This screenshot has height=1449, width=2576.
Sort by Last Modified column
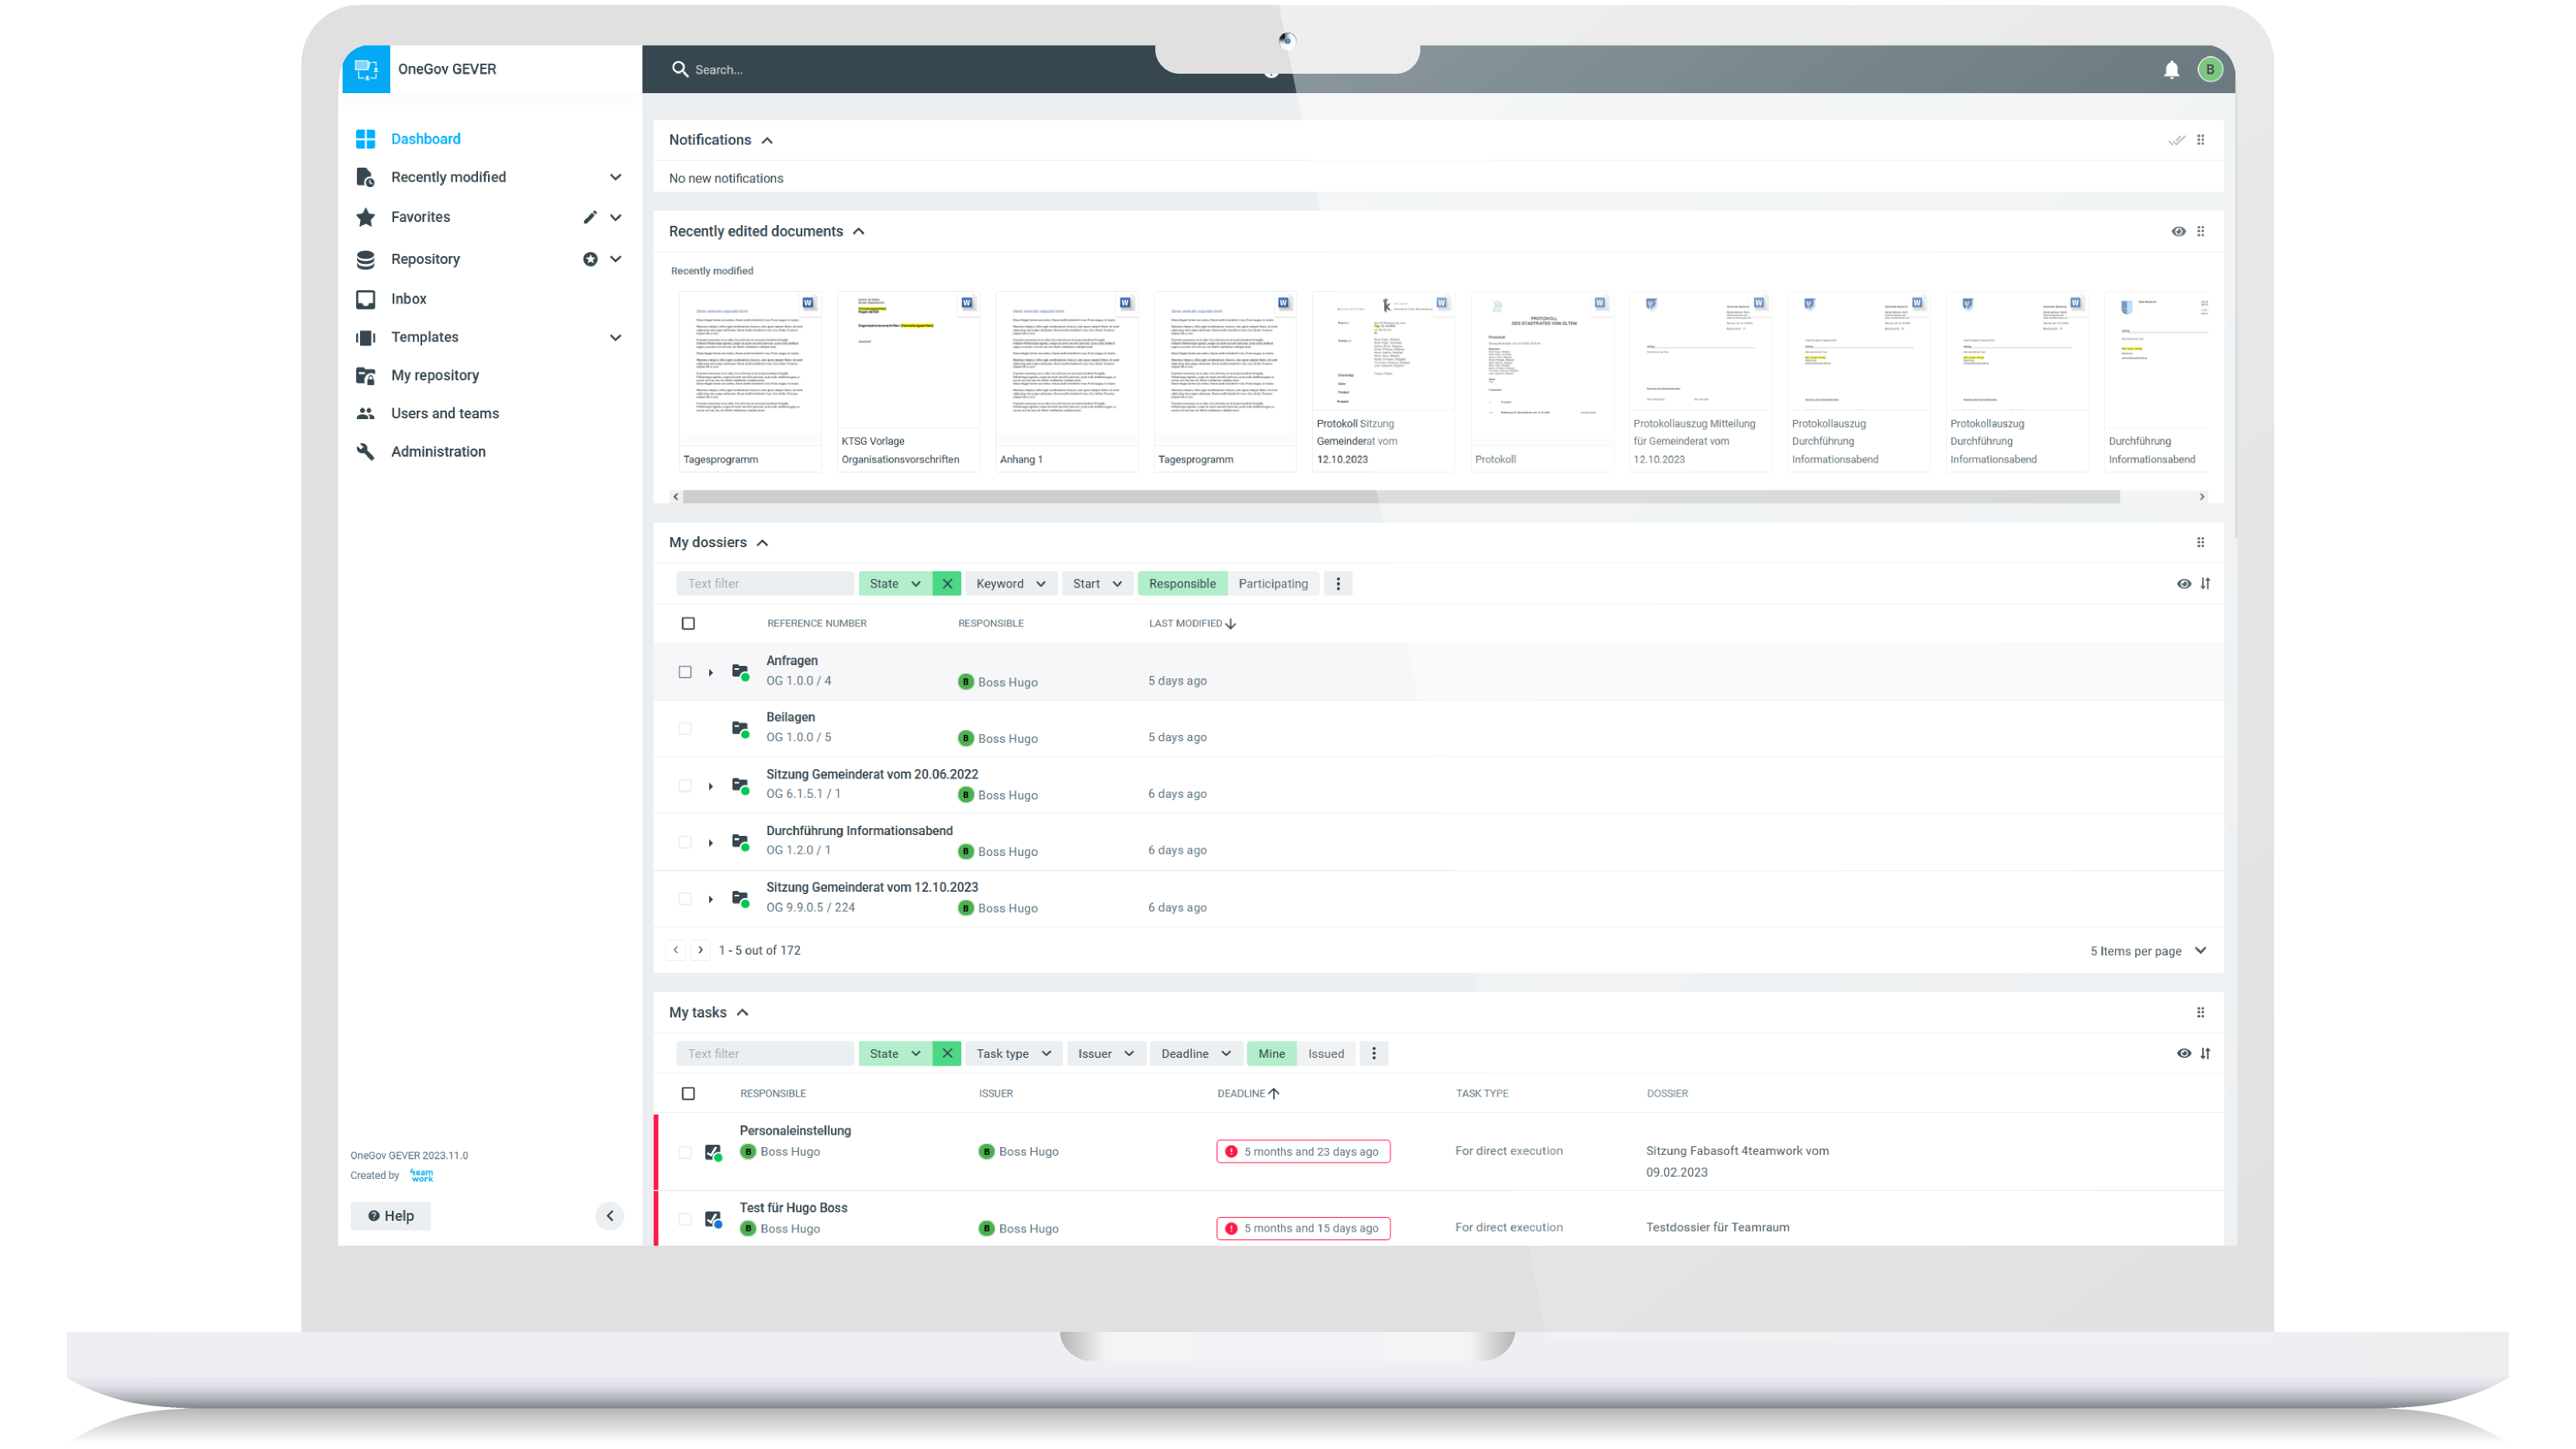coord(1191,623)
